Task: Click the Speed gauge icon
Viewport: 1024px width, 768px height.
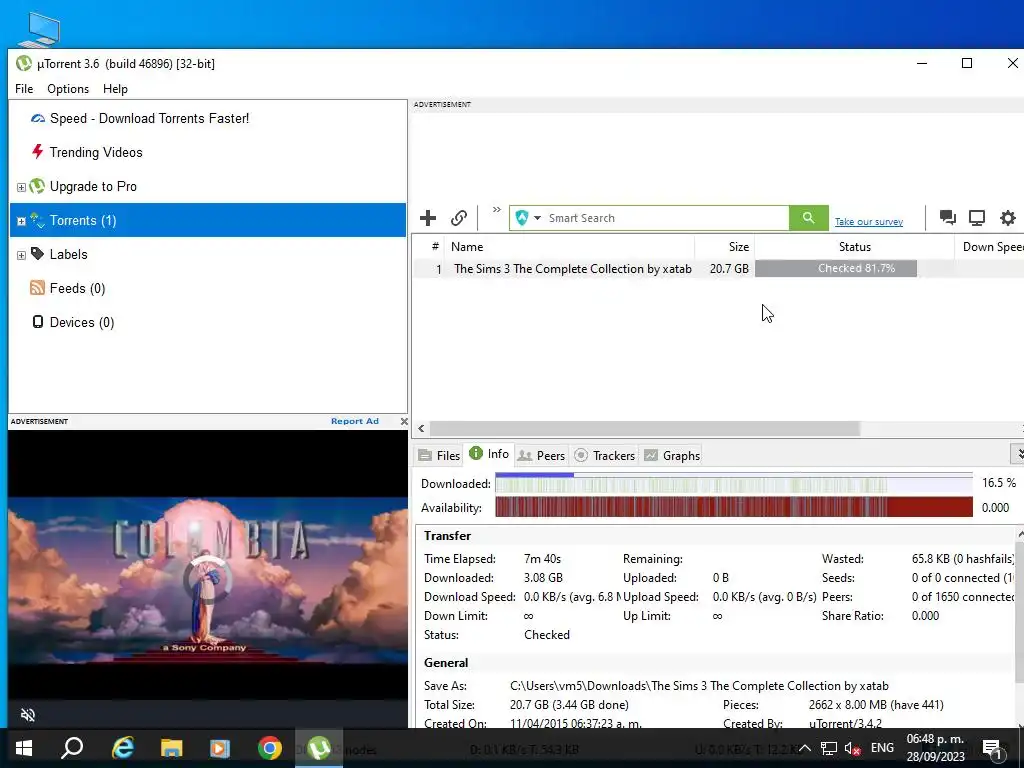Action: pyautogui.click(x=38, y=118)
